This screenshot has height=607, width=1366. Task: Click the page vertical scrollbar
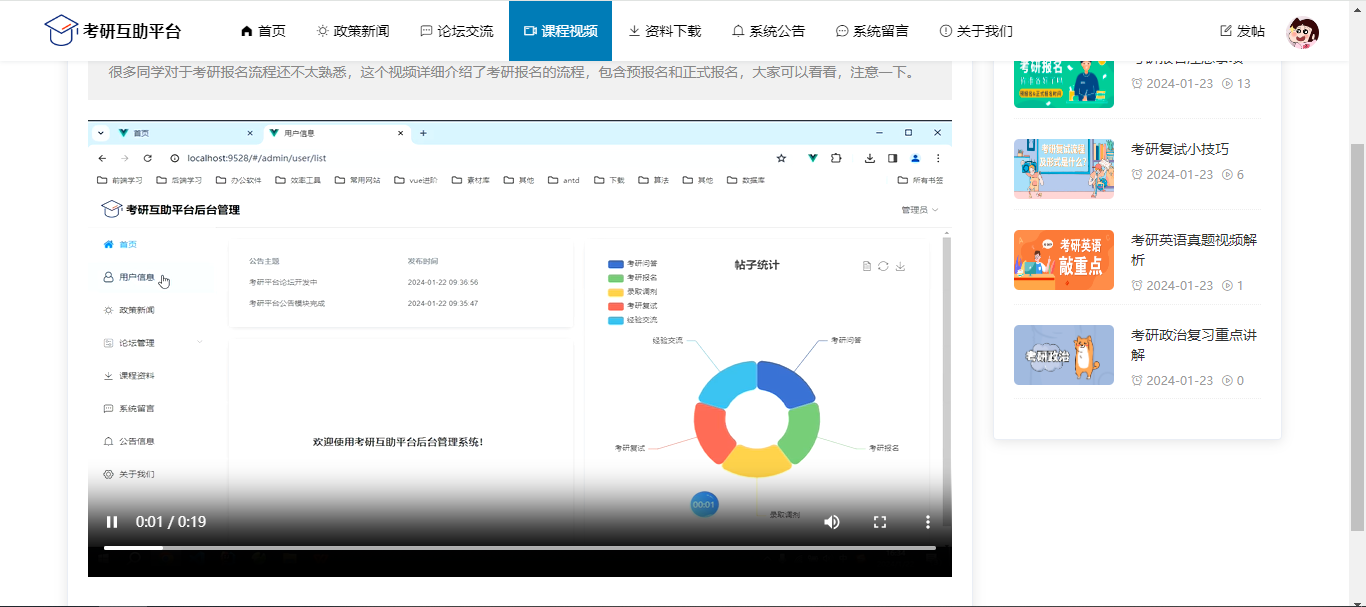coord(1357,330)
